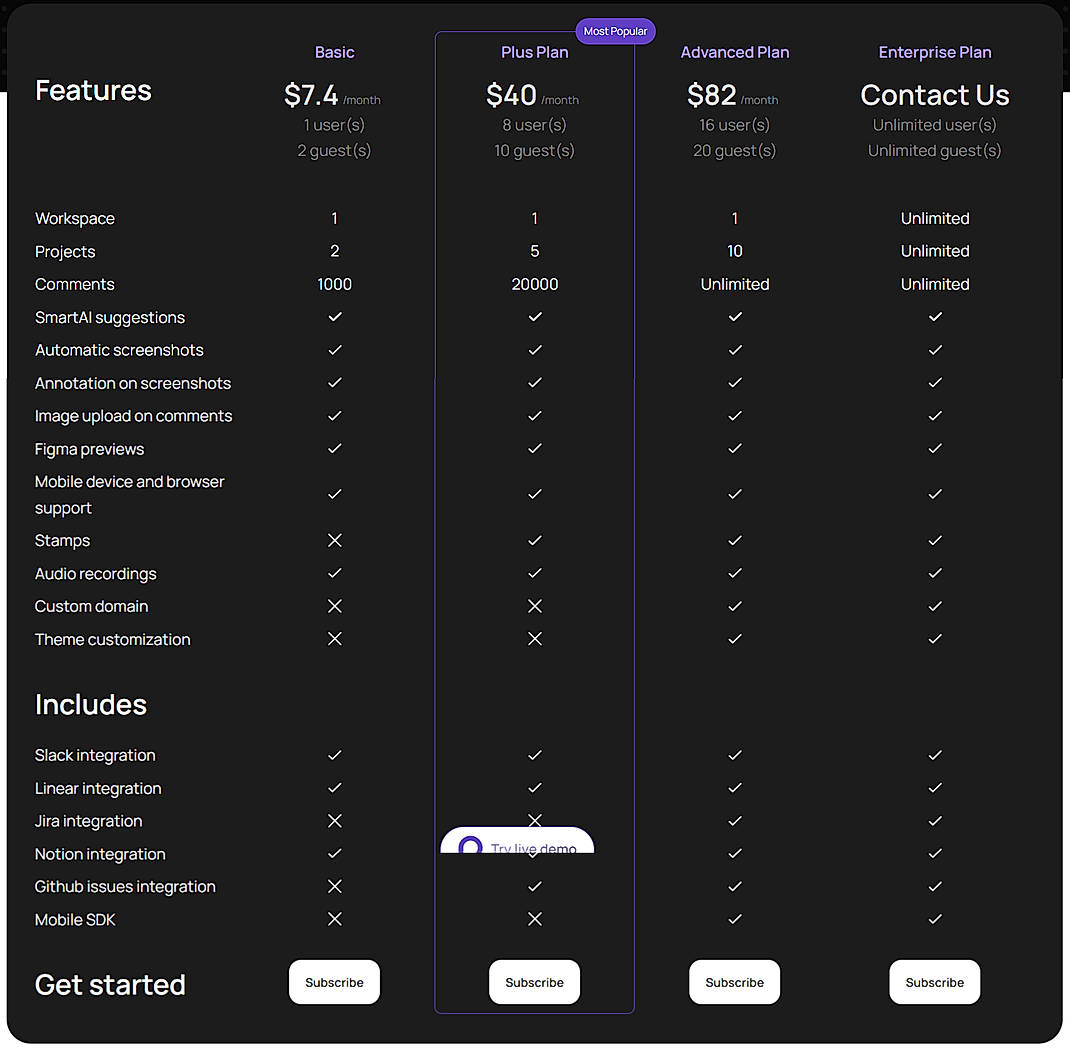The width and height of the screenshot is (1070, 1053).
Task: Click the $40 Plus Plan price
Action: 511,95
